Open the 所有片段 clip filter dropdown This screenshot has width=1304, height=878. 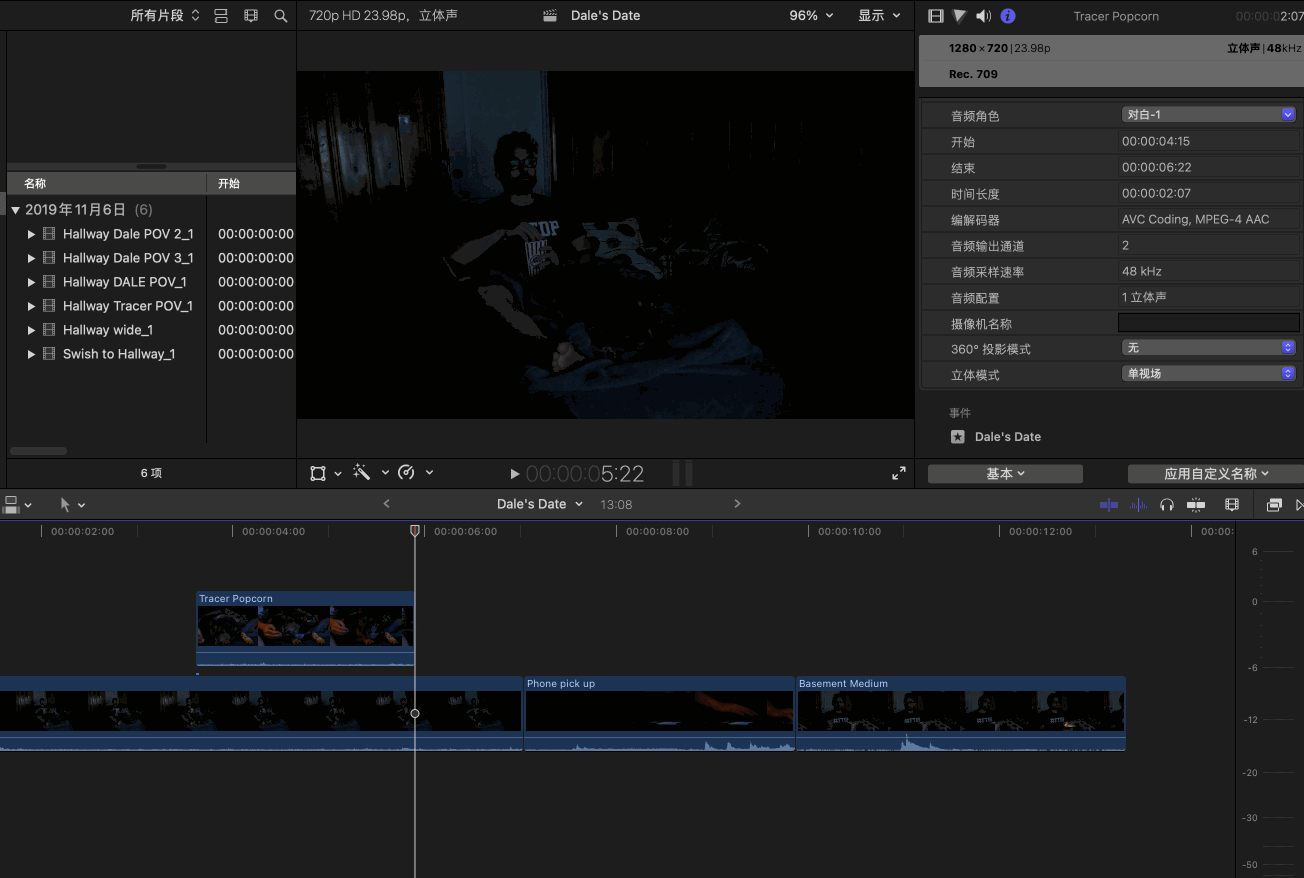[x=165, y=16]
